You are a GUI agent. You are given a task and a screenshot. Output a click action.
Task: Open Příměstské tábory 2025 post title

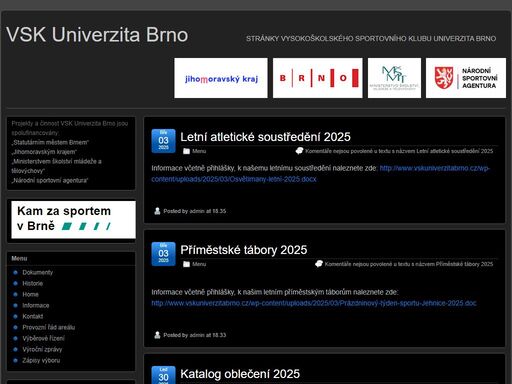click(x=244, y=250)
